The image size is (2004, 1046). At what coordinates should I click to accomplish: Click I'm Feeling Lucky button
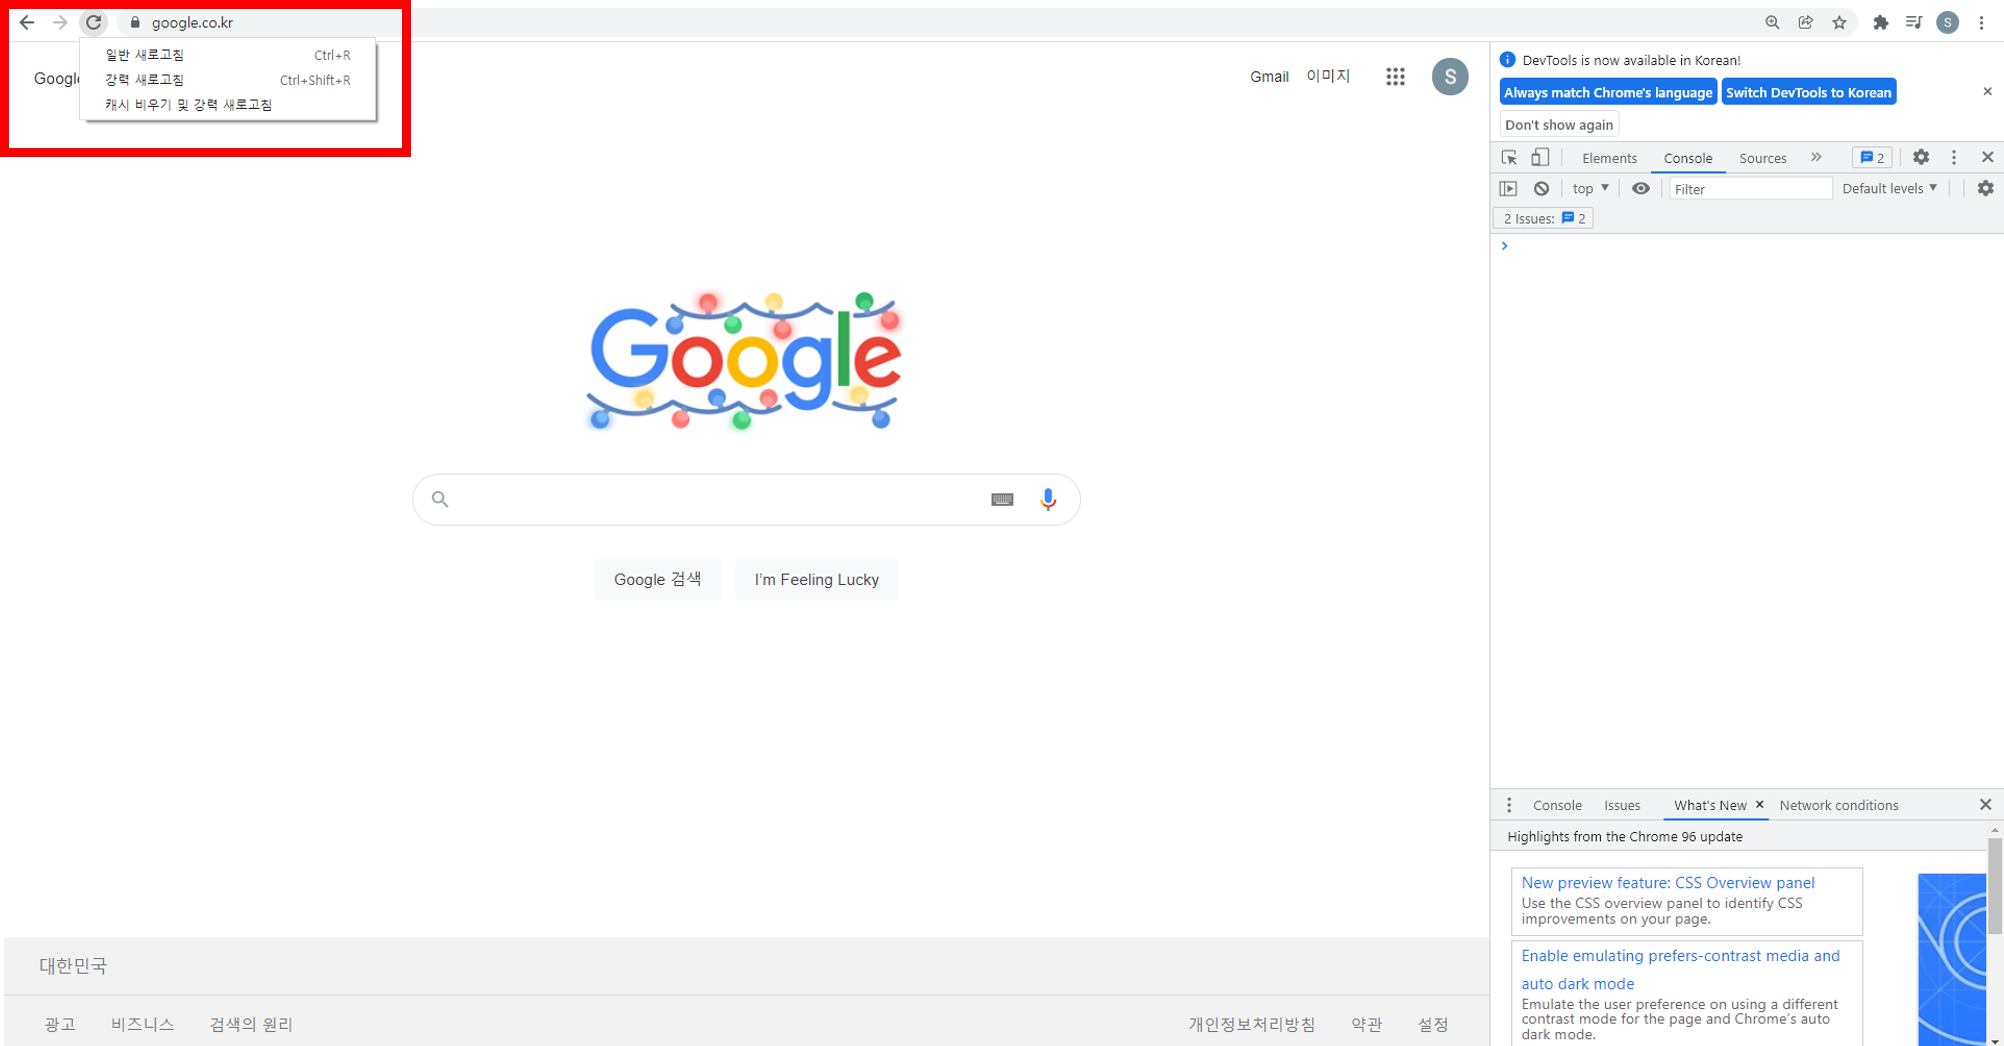[x=816, y=579]
